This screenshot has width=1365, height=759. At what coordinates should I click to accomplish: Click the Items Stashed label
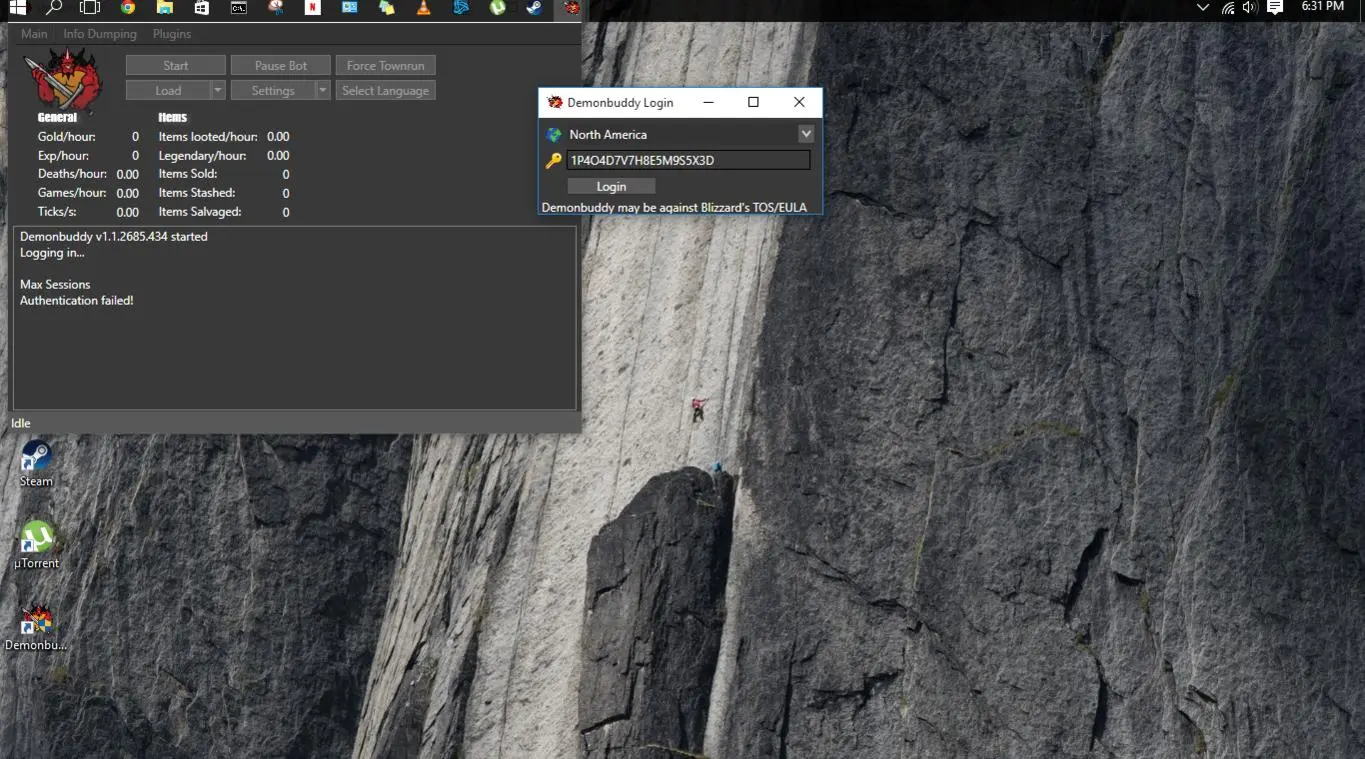pos(197,193)
